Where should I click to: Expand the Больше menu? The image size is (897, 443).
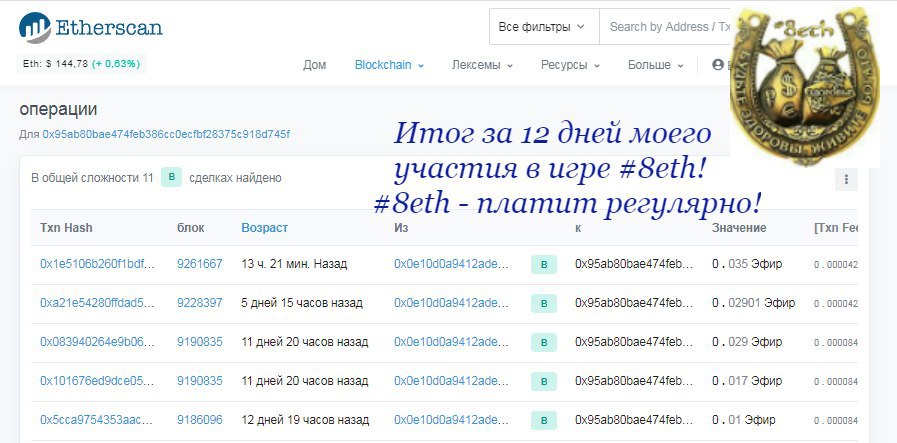pyautogui.click(x=656, y=65)
